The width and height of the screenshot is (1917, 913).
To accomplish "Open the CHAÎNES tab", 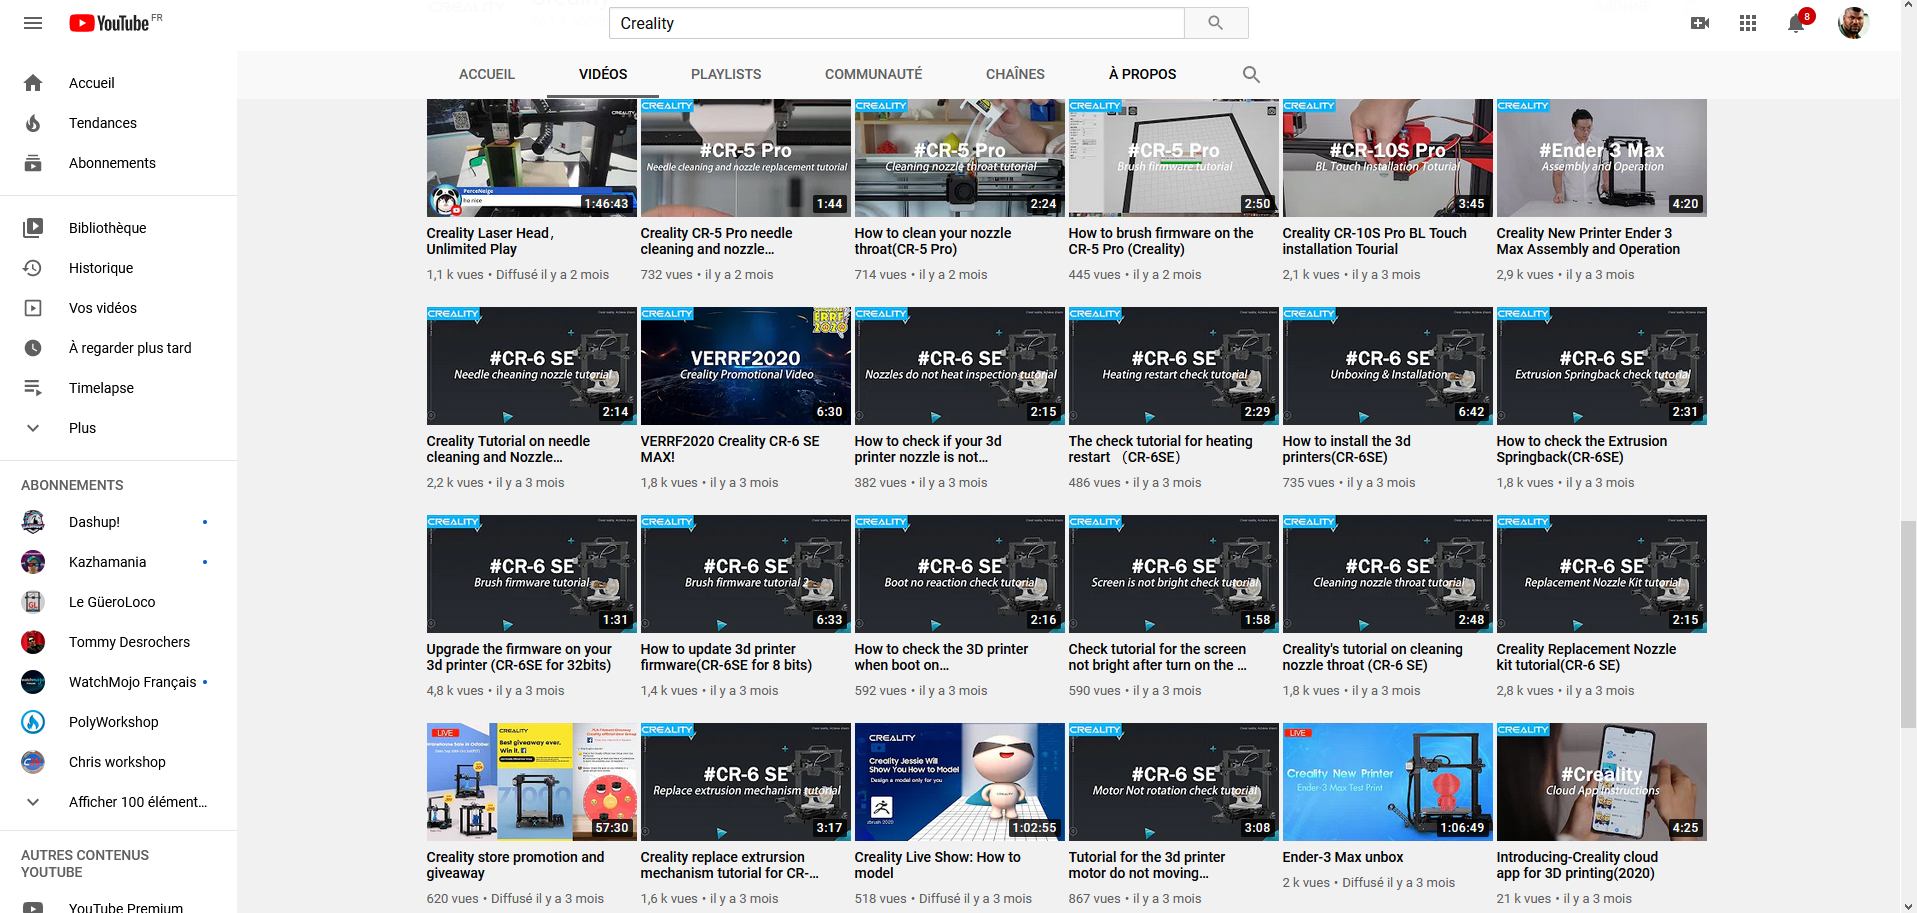I will click(1015, 74).
